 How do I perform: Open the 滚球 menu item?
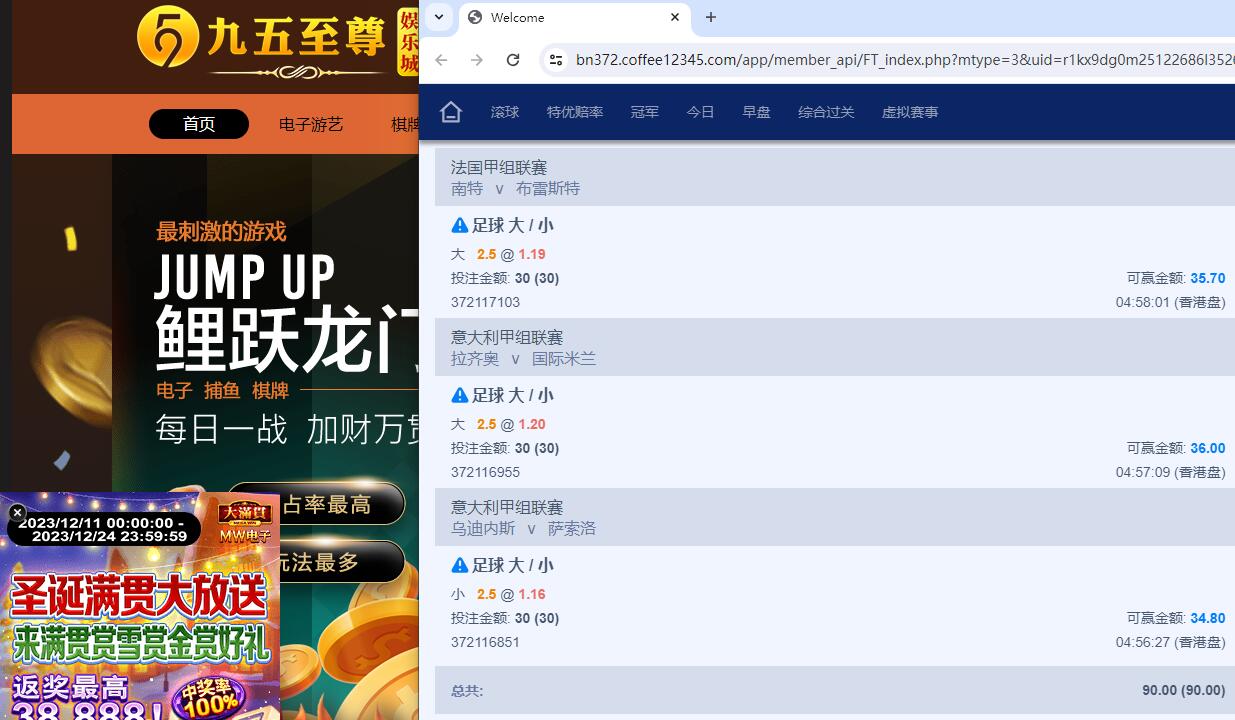click(x=505, y=112)
